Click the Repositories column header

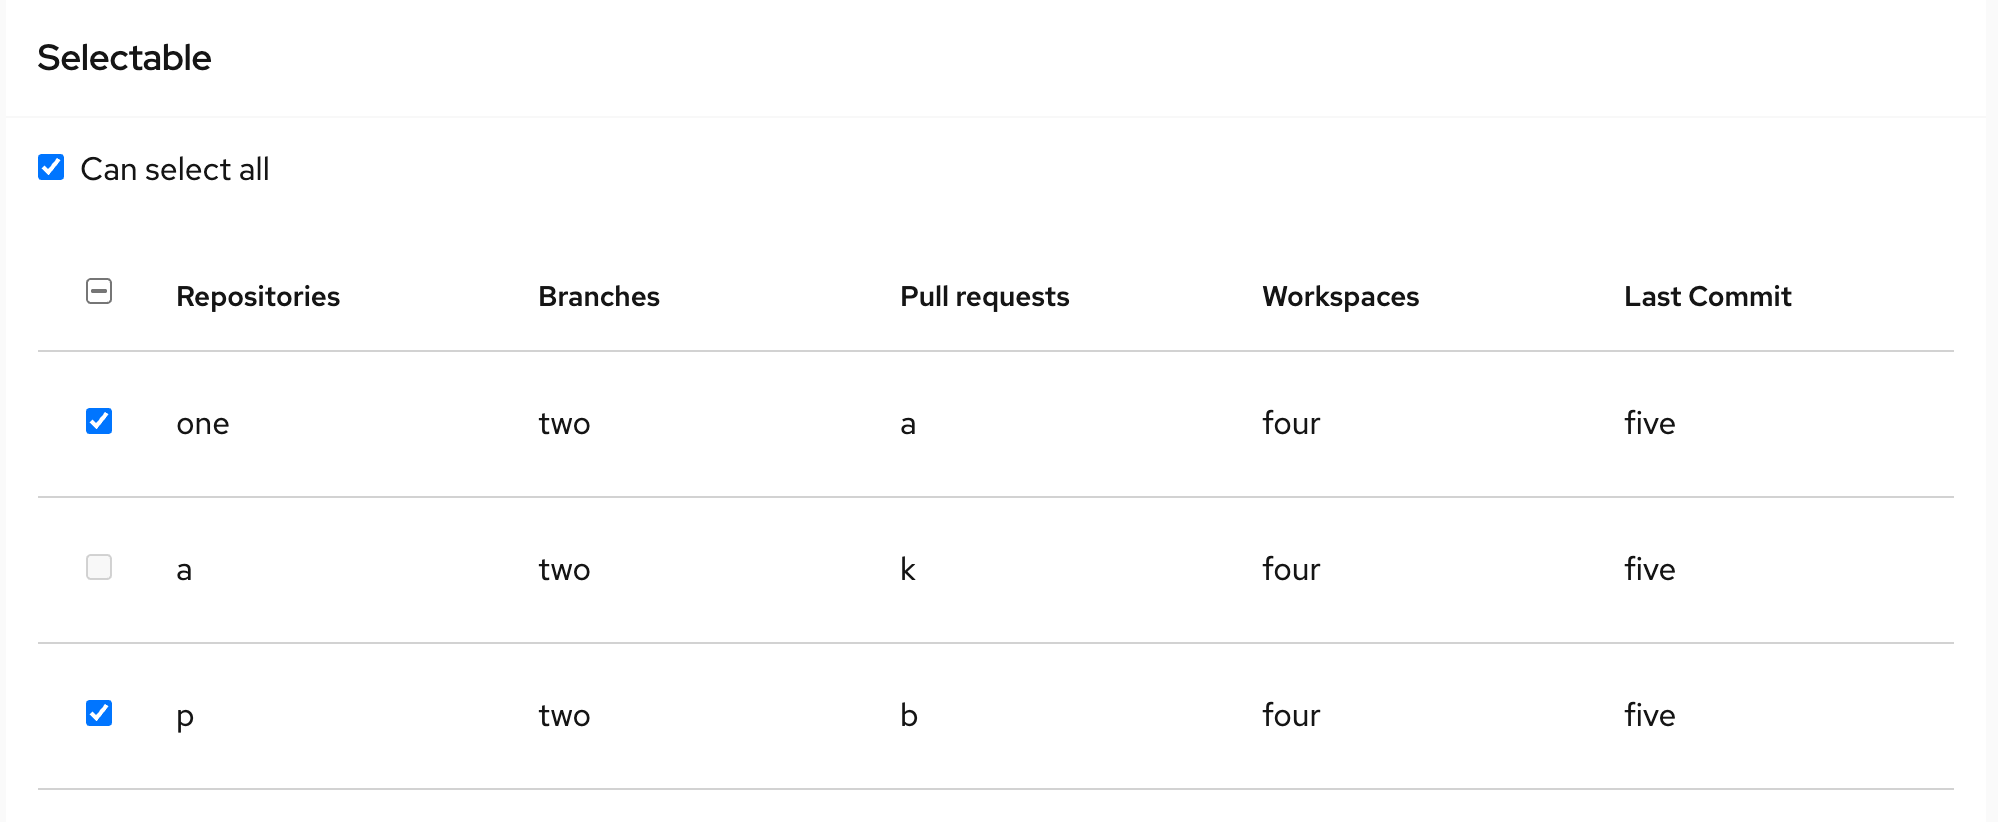tap(258, 296)
